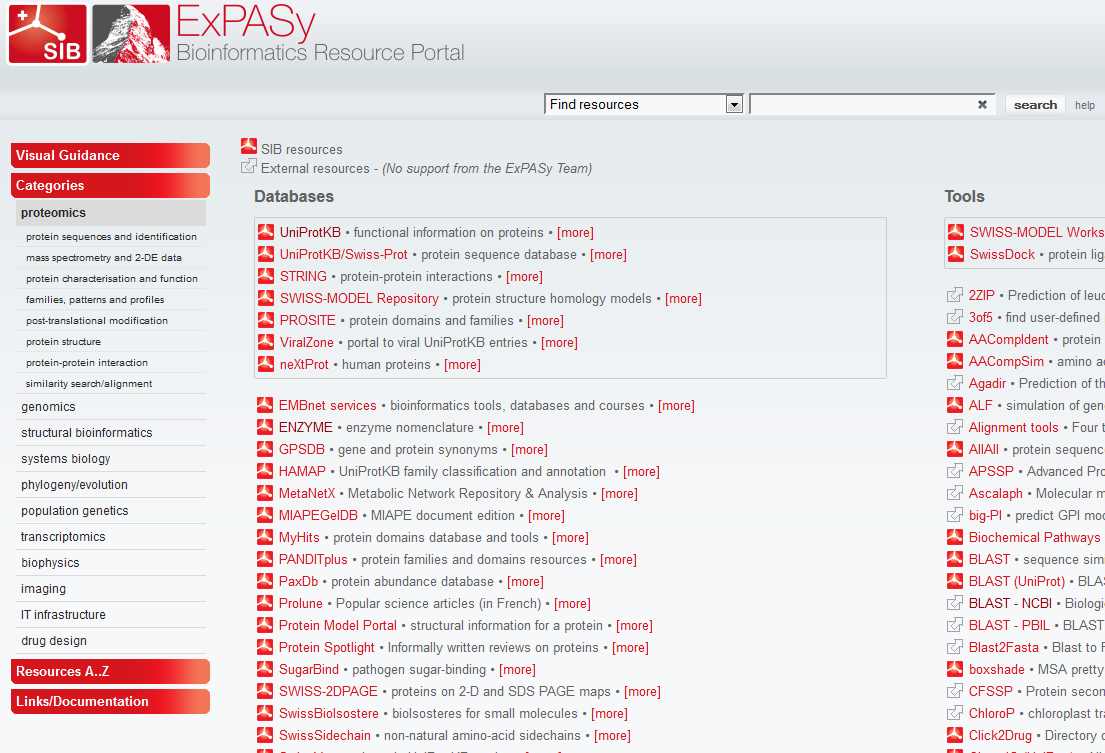Click the search text input field
Image resolution: width=1105 pixels, height=753 pixels.
[x=863, y=104]
